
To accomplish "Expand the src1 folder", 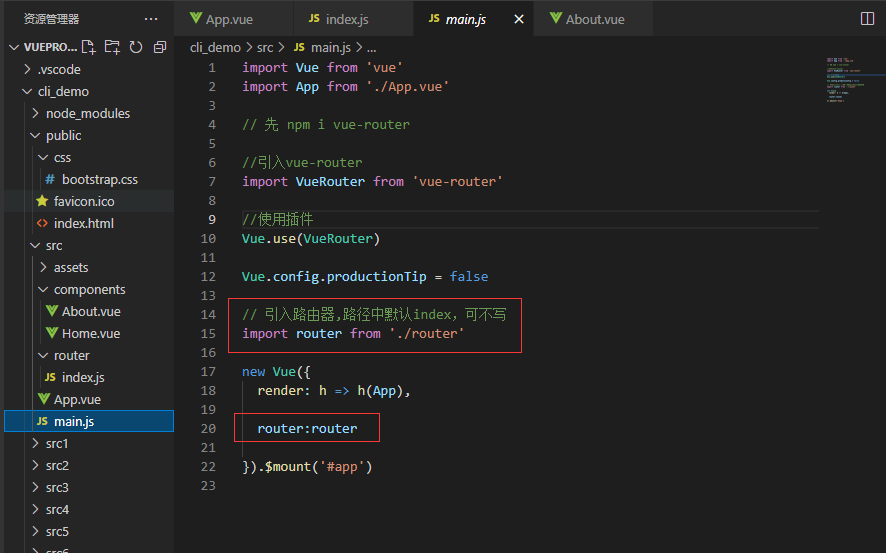I will click(x=36, y=443).
